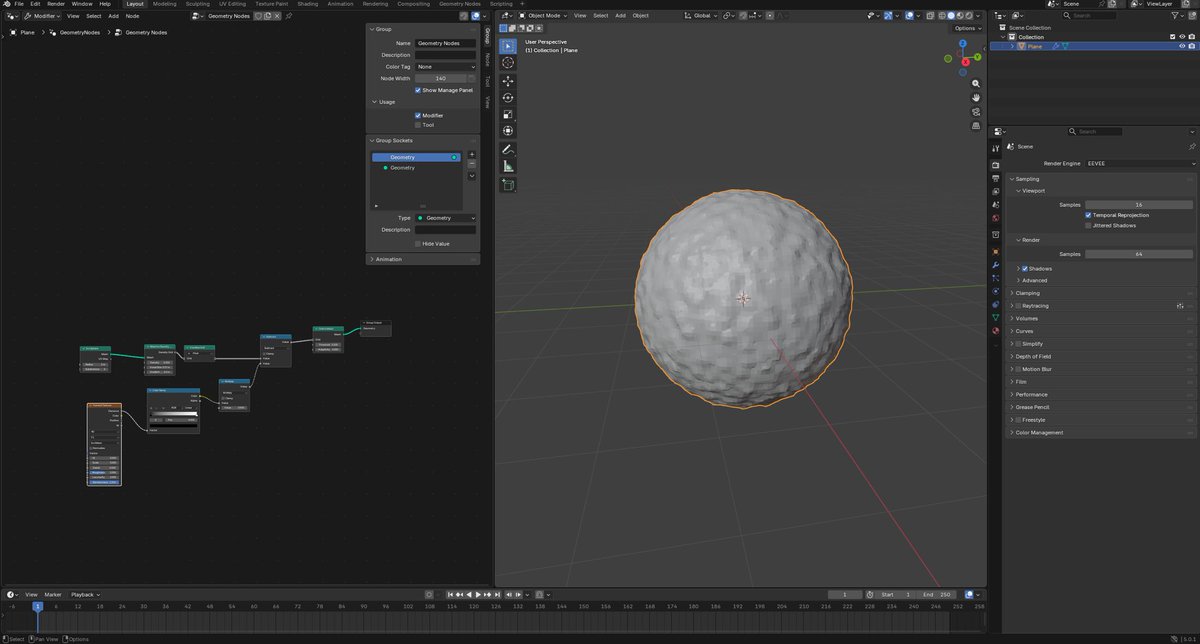
Task: Open the Render Engine dropdown showing EEVEE
Action: pyautogui.click(x=1139, y=163)
